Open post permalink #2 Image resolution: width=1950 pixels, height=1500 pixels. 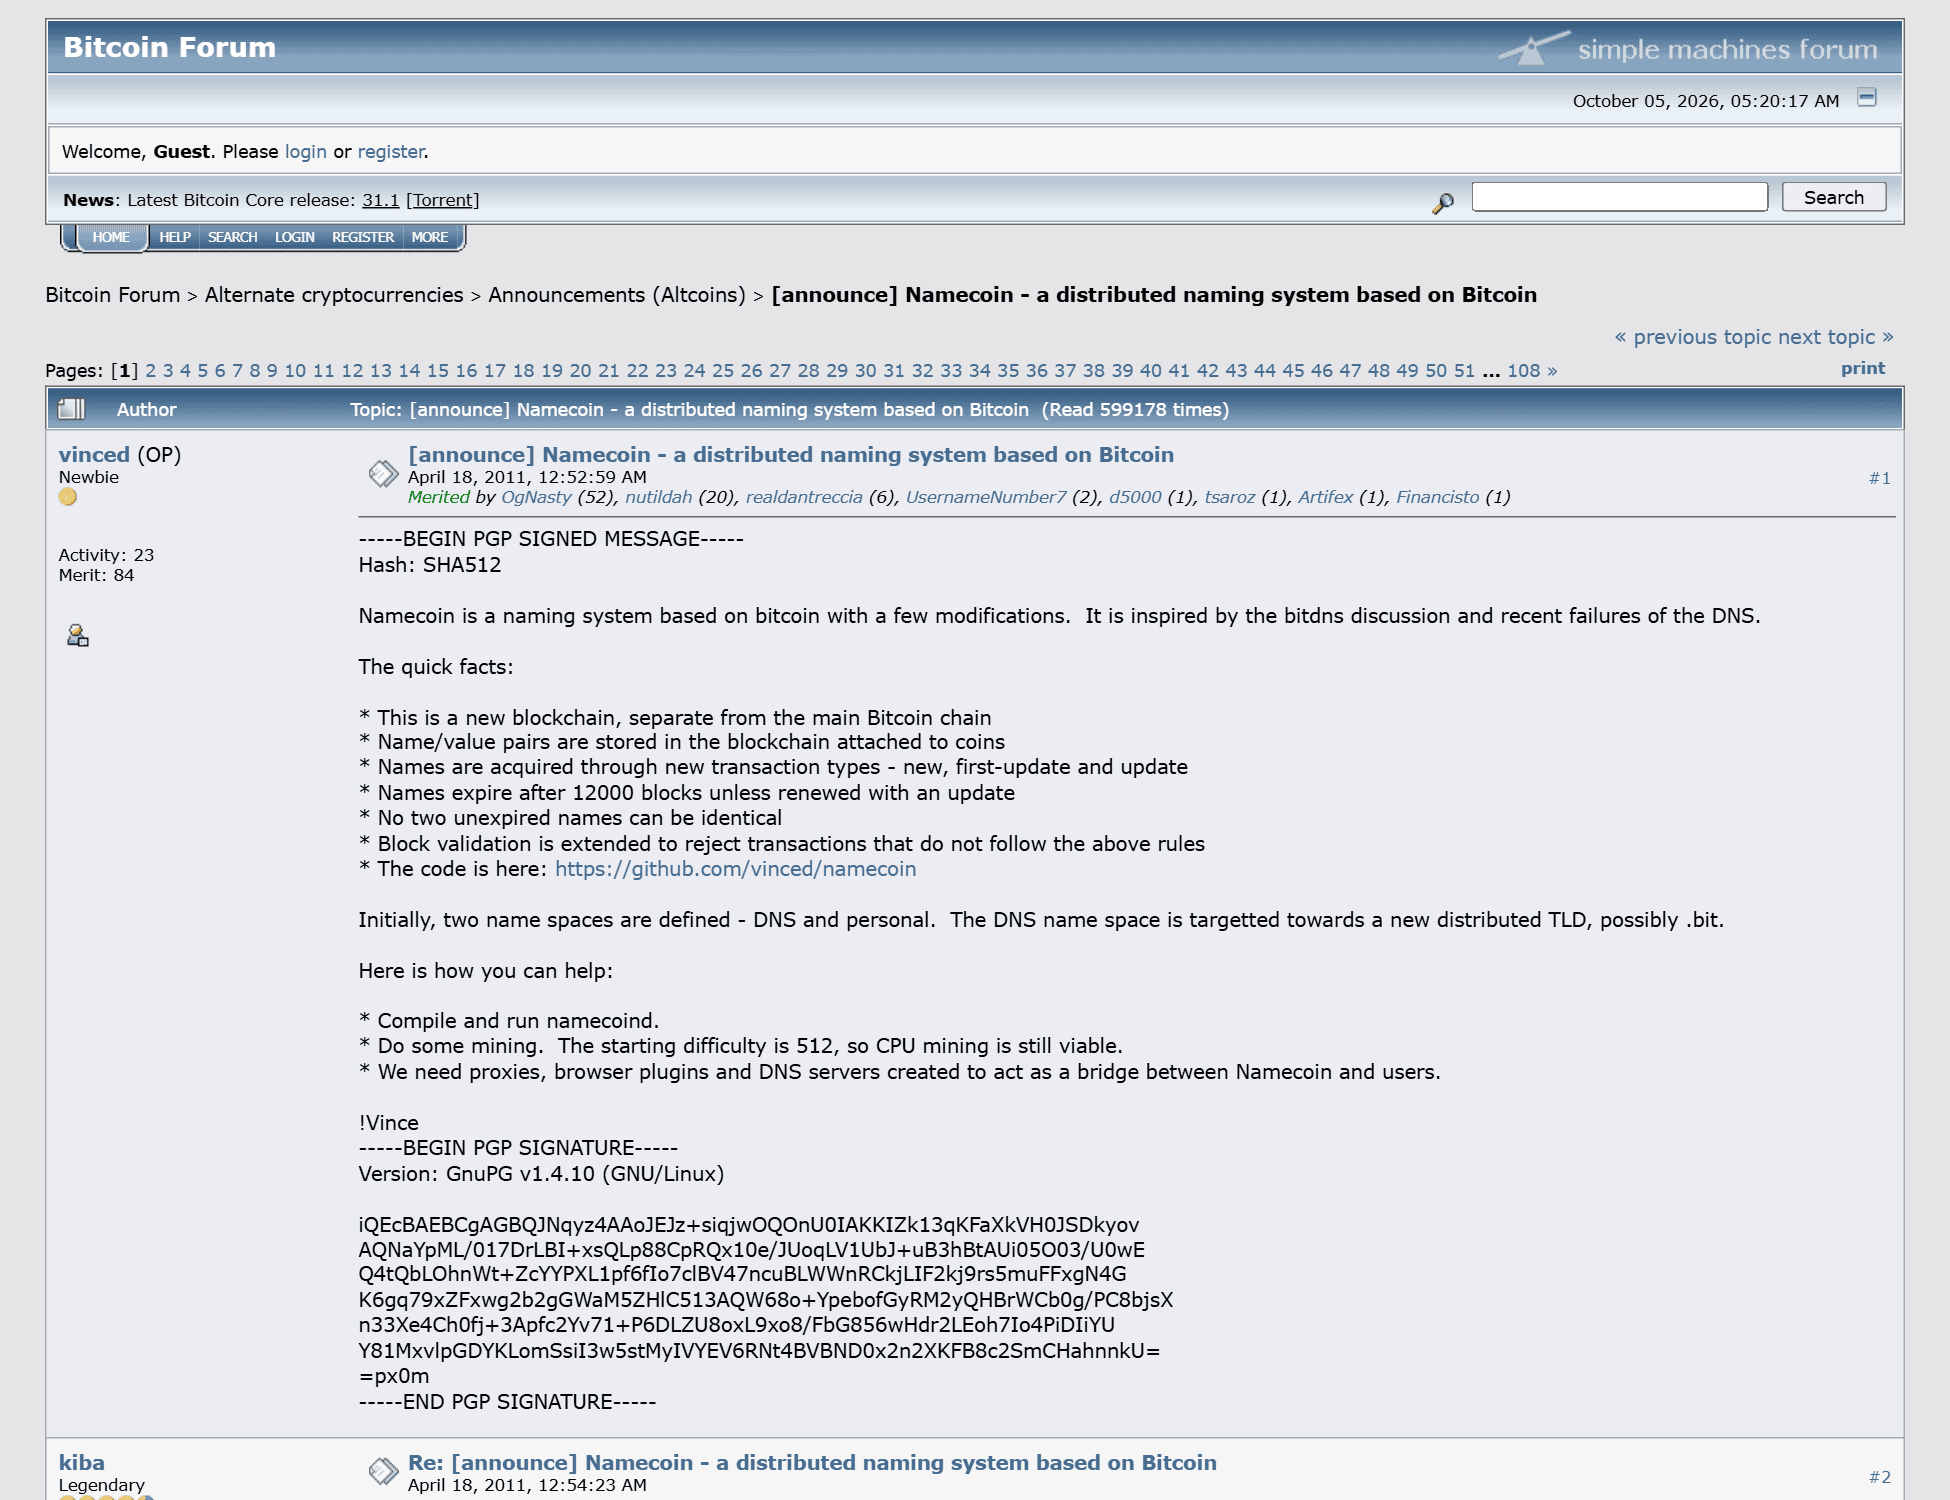tap(1880, 1477)
